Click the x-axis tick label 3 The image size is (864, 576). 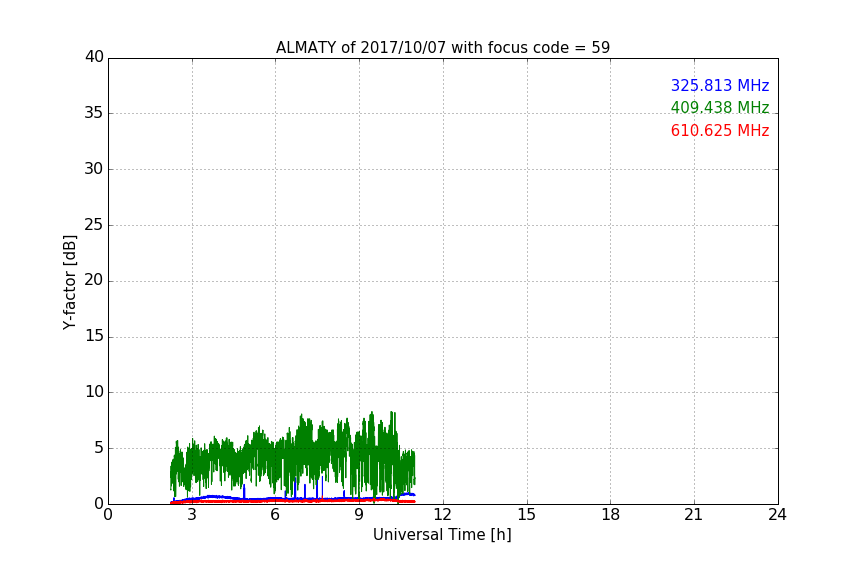tap(192, 515)
